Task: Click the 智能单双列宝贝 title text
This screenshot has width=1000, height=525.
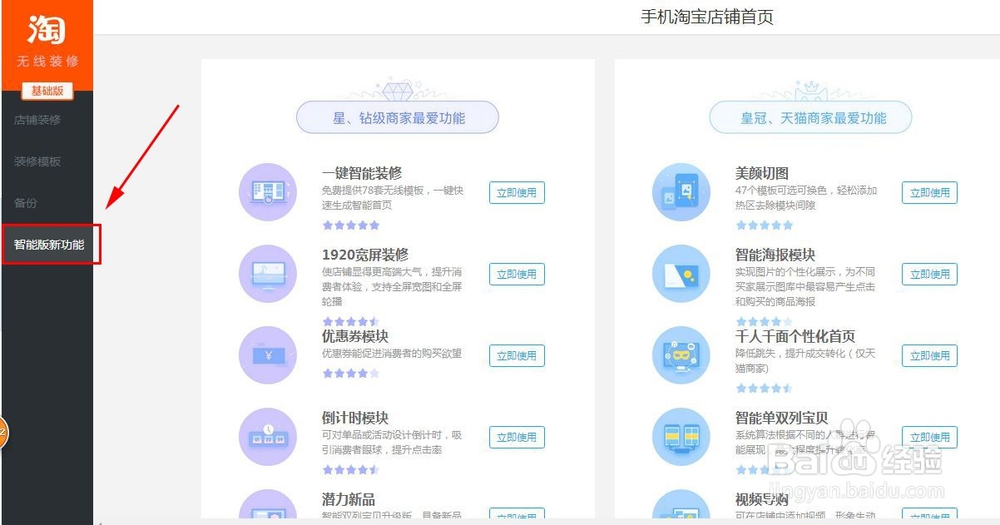Action: click(x=781, y=418)
